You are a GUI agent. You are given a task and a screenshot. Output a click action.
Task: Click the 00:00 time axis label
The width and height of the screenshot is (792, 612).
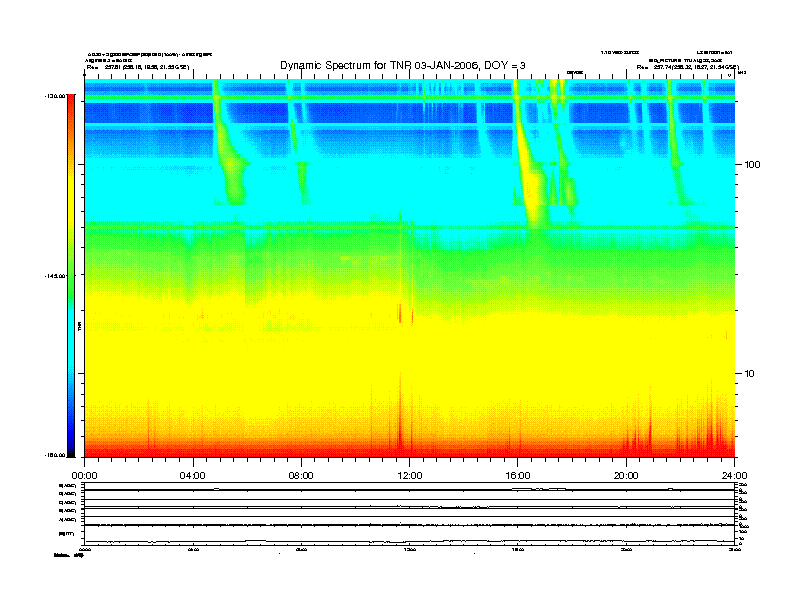point(84,476)
